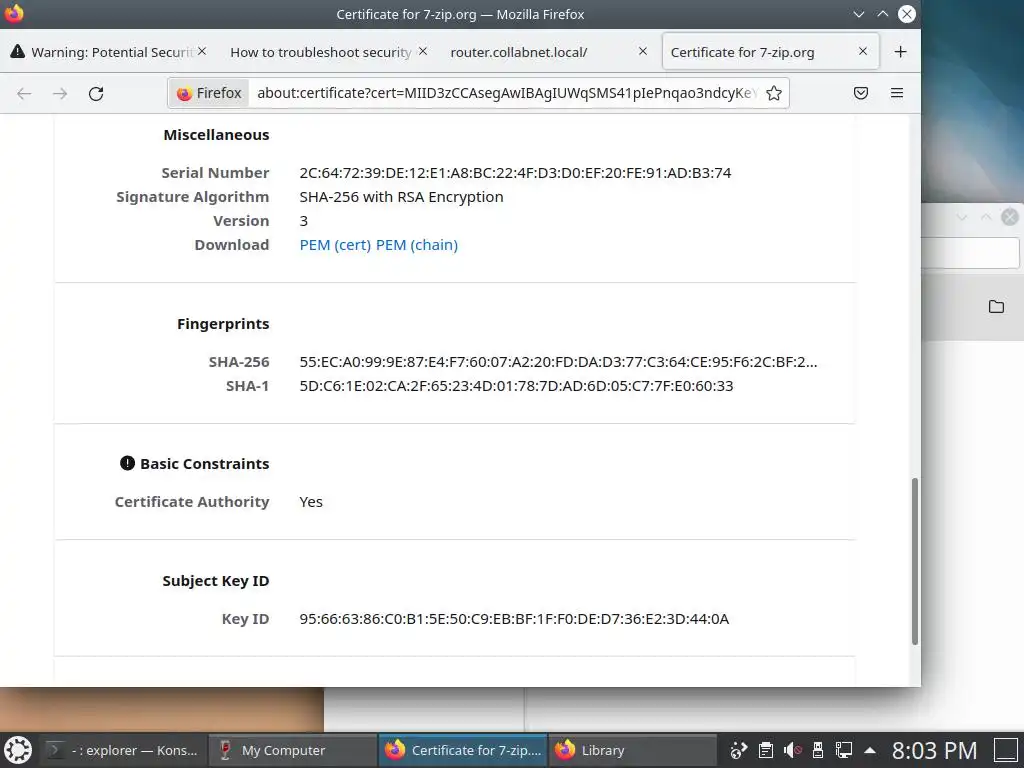The height and width of the screenshot is (768, 1024).
Task: Click the 8:03 PM clock
Action: (935, 750)
